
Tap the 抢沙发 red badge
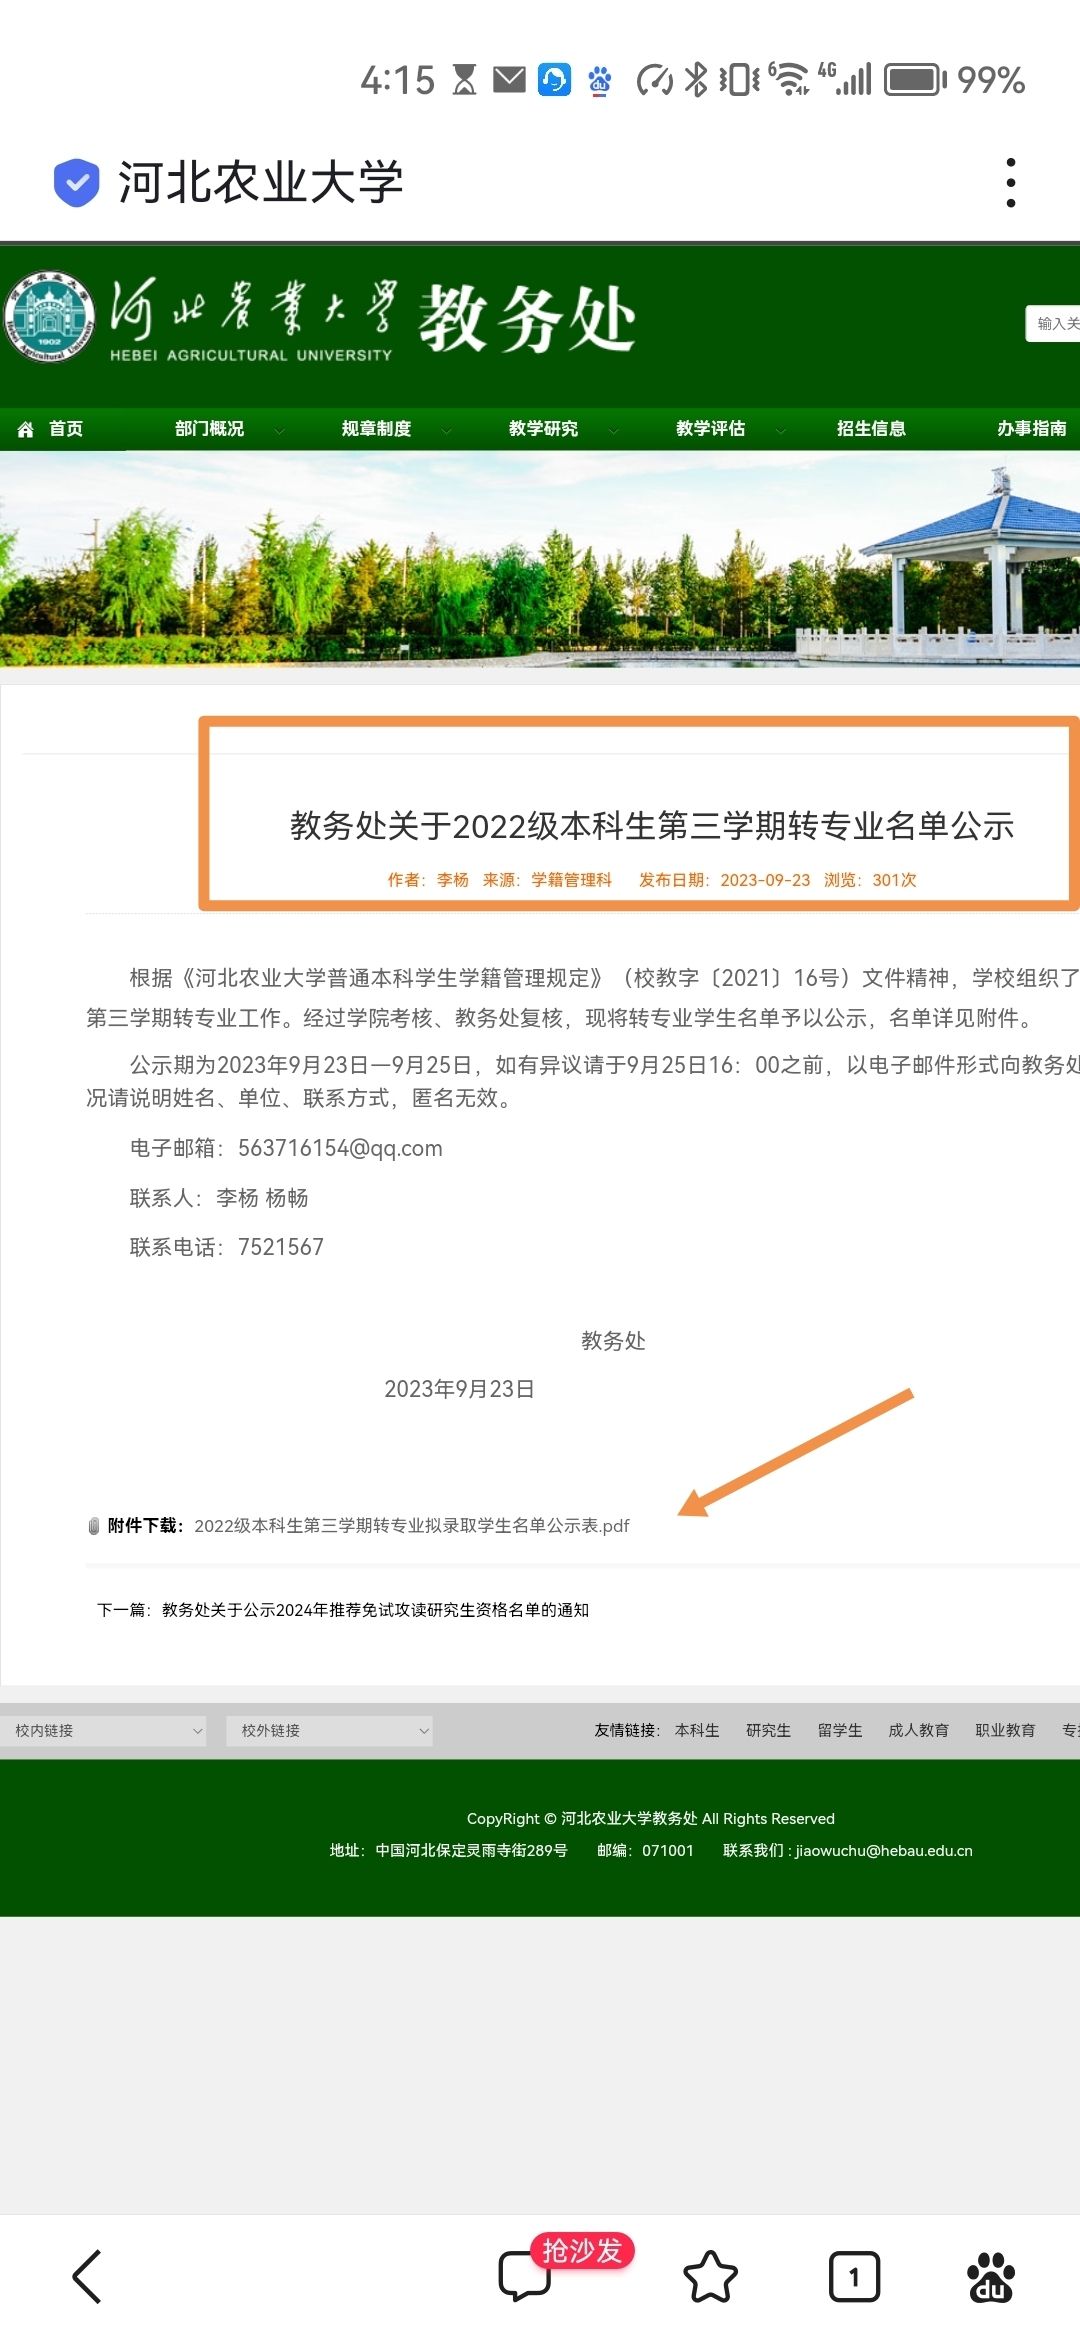[x=582, y=2250]
